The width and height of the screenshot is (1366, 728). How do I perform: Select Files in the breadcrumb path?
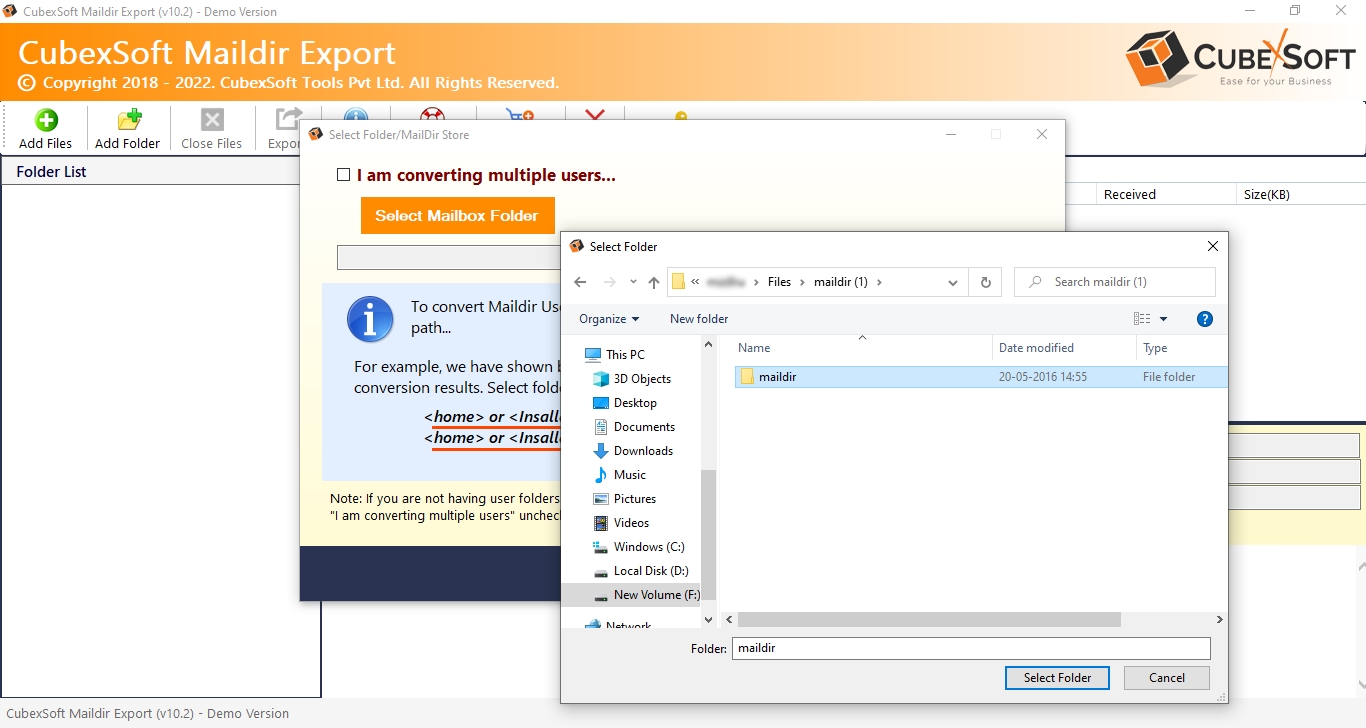[x=779, y=281]
